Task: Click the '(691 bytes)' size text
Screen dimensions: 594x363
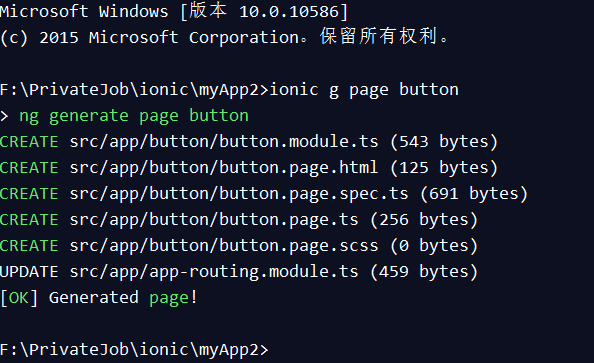Action: click(474, 194)
